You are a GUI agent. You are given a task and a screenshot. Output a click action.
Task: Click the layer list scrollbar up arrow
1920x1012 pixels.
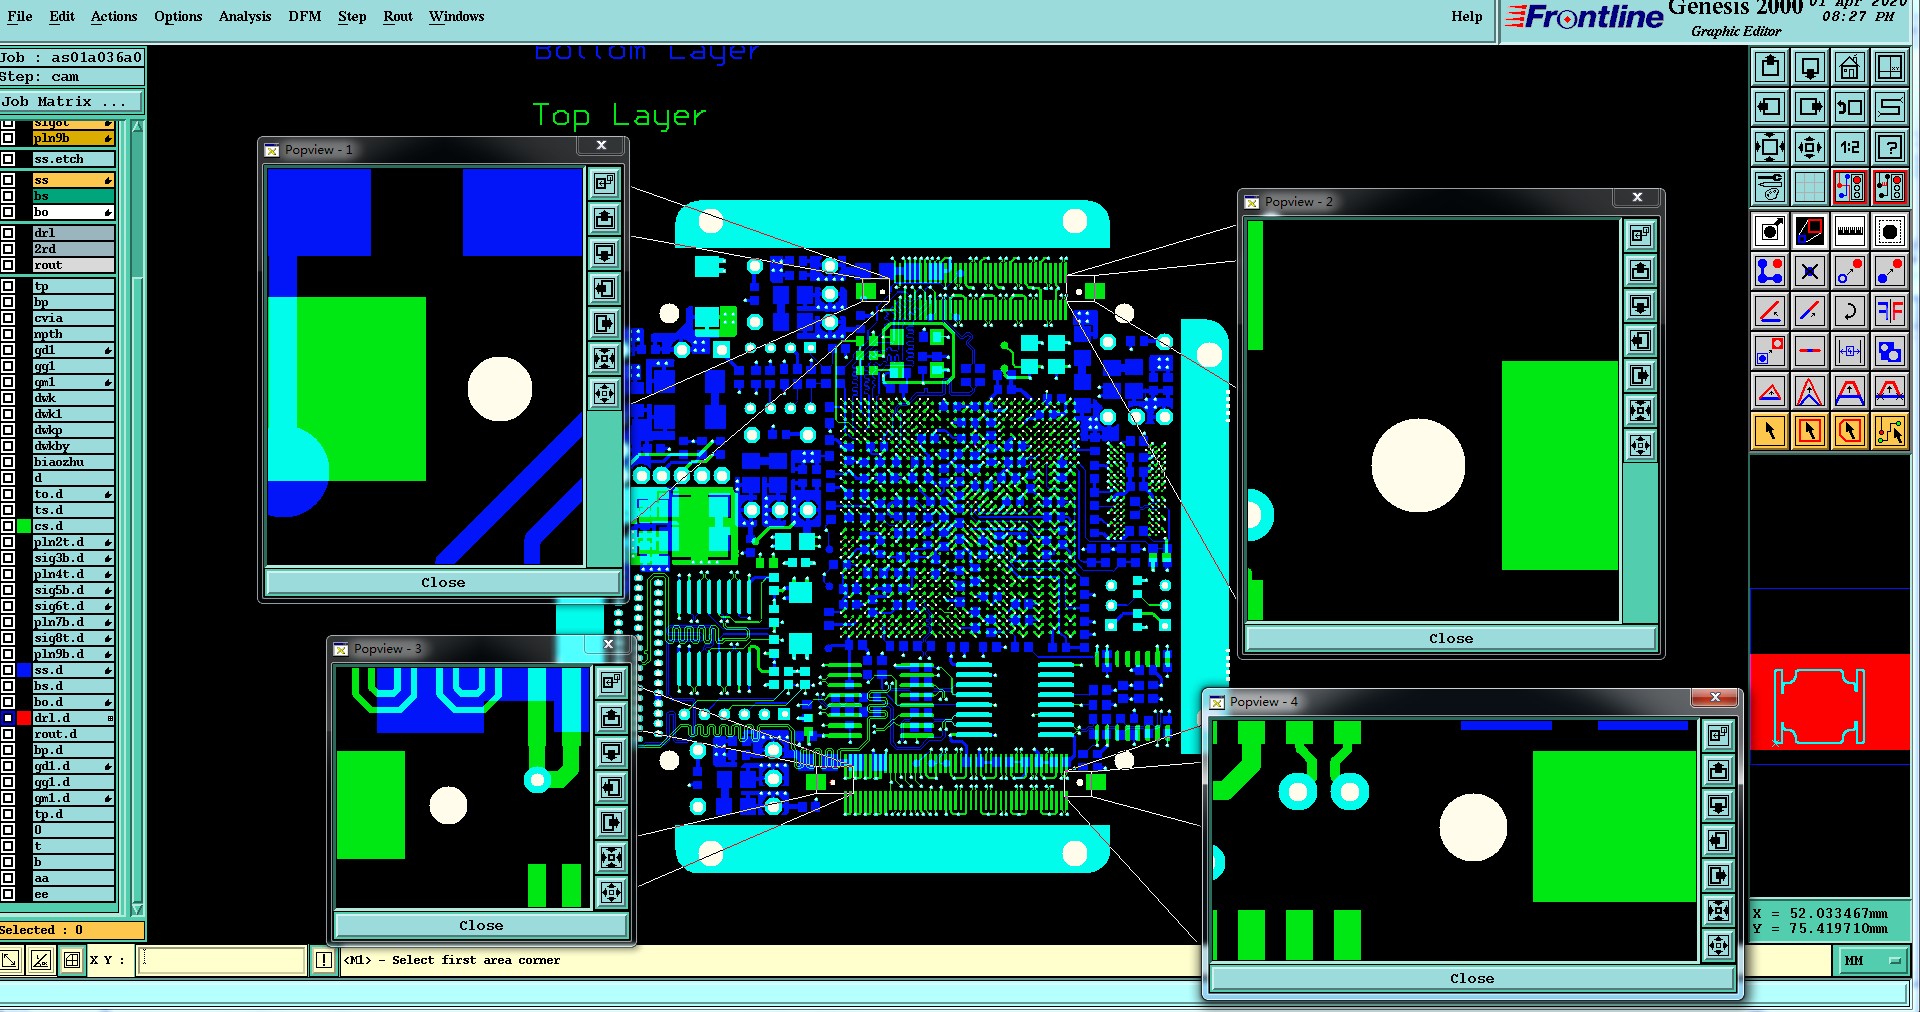[x=137, y=127]
